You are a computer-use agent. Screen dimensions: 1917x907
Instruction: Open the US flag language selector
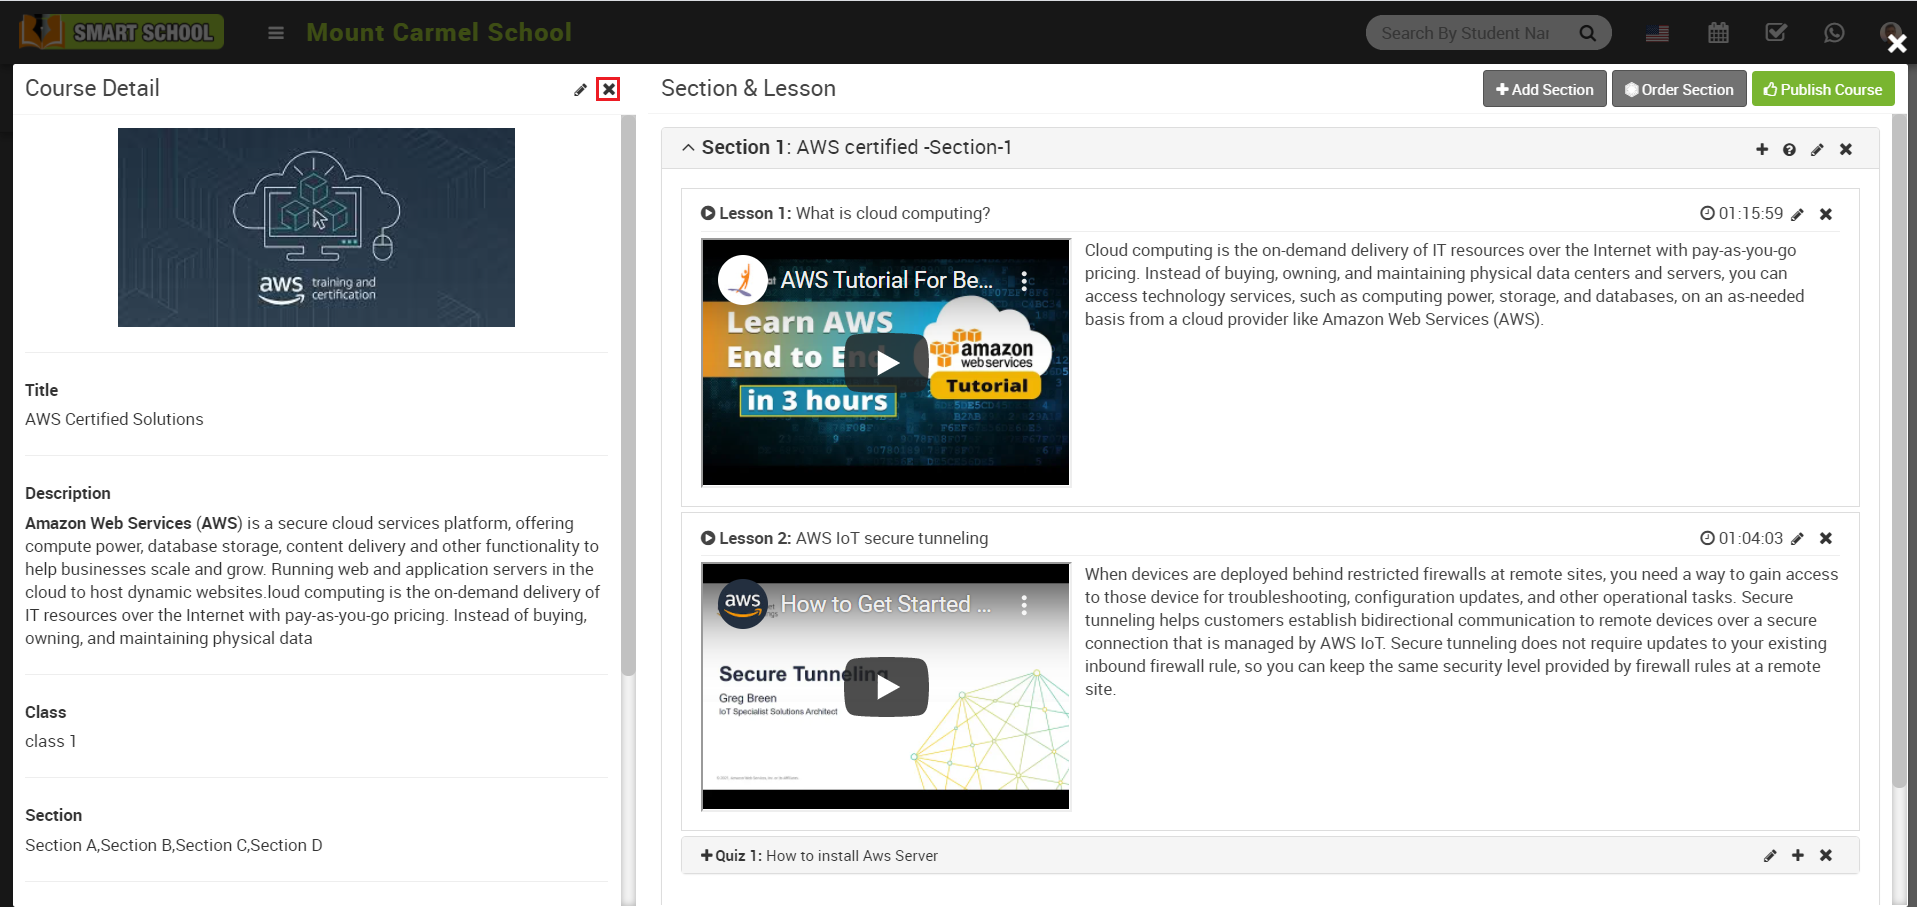1657,32
